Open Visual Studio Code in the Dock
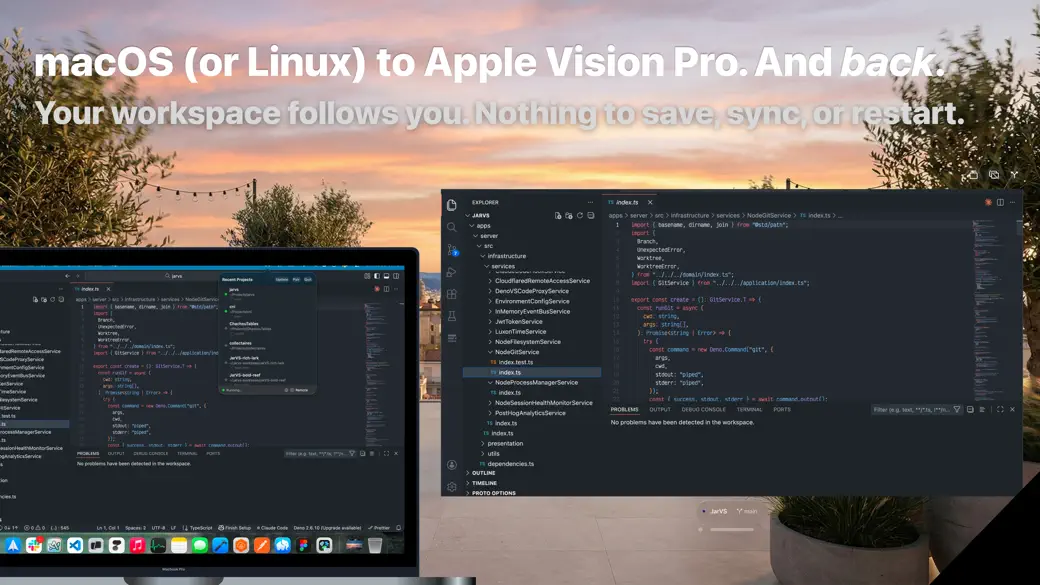 [x=75, y=545]
